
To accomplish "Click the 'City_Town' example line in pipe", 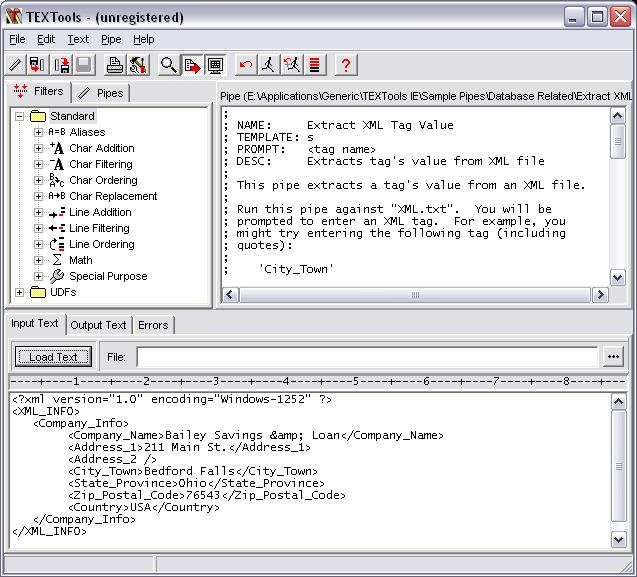I will pyautogui.click(x=296, y=269).
